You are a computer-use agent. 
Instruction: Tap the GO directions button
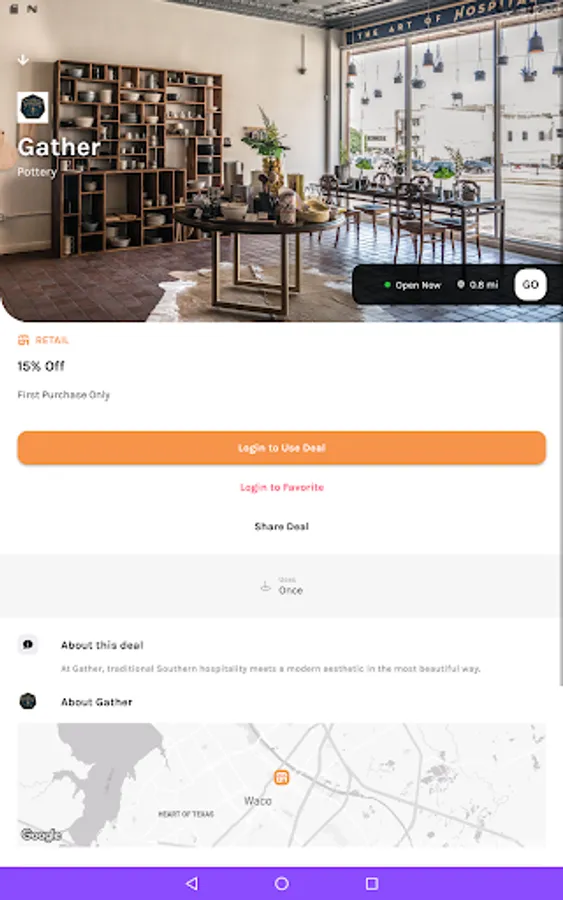click(530, 285)
